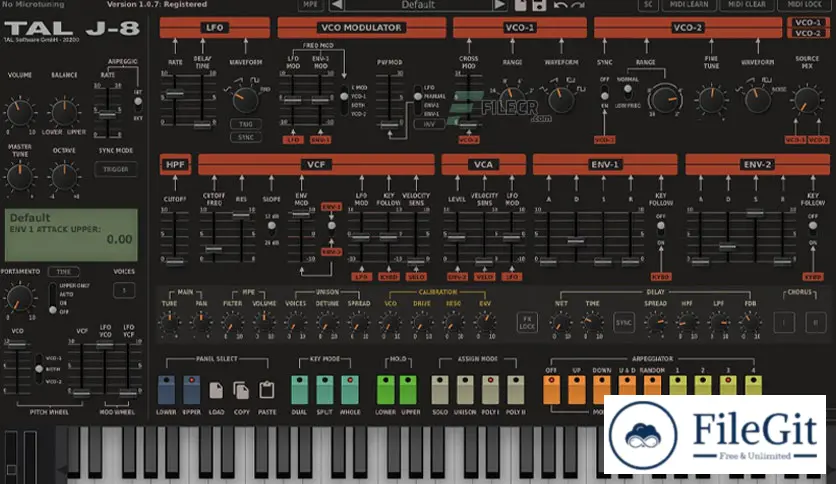
Task: Click the MAIN TUNE knob
Action: coord(170,322)
